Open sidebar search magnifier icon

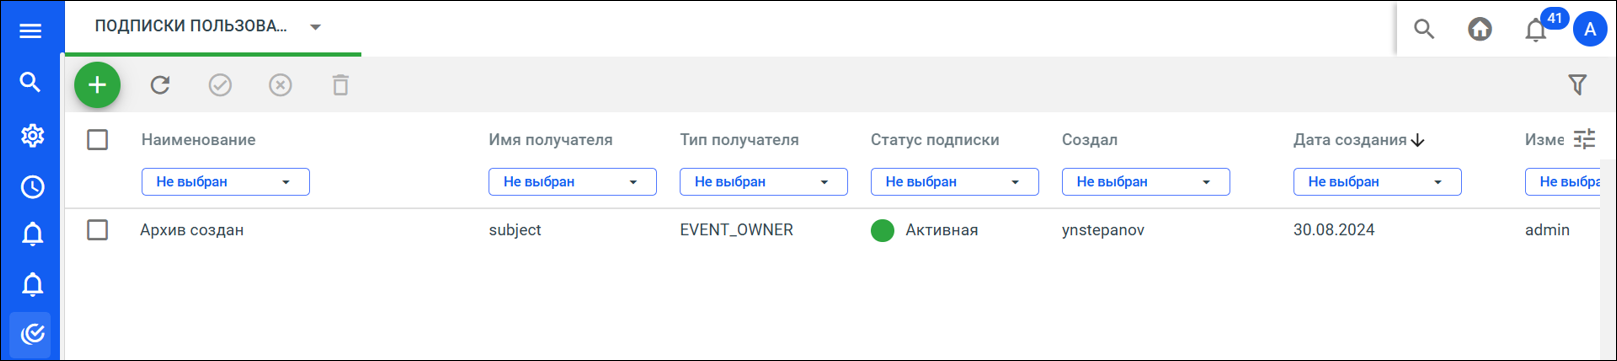coord(31,82)
